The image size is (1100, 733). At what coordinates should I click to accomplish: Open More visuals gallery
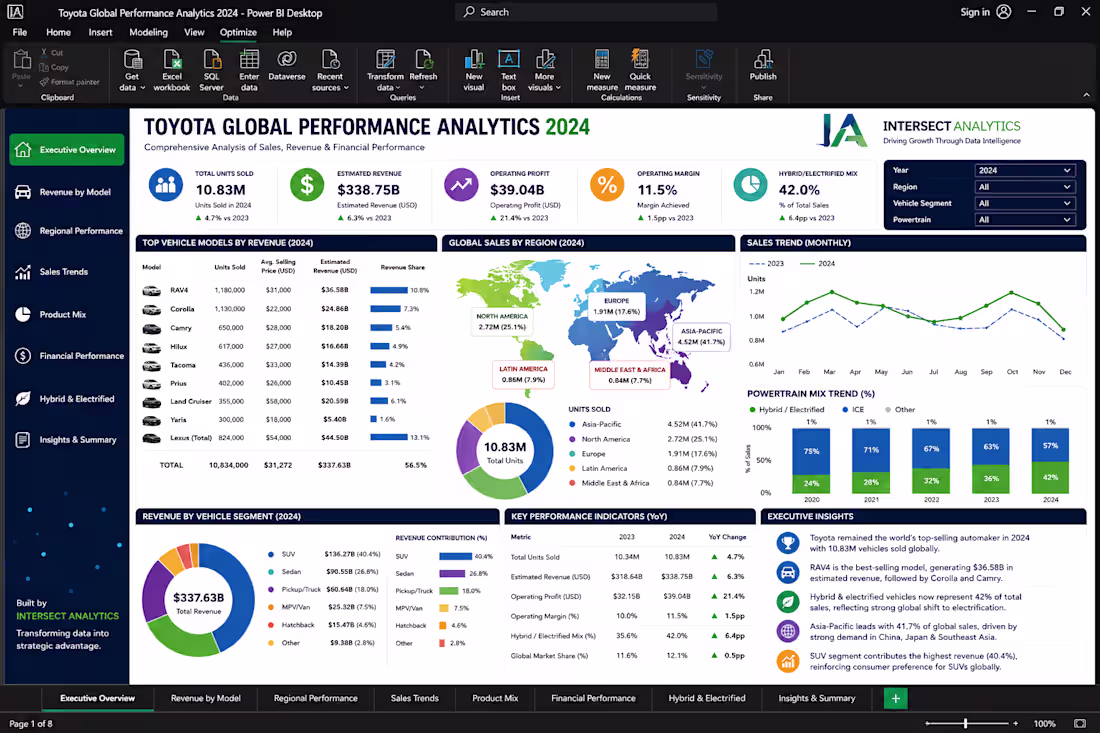[x=544, y=70]
